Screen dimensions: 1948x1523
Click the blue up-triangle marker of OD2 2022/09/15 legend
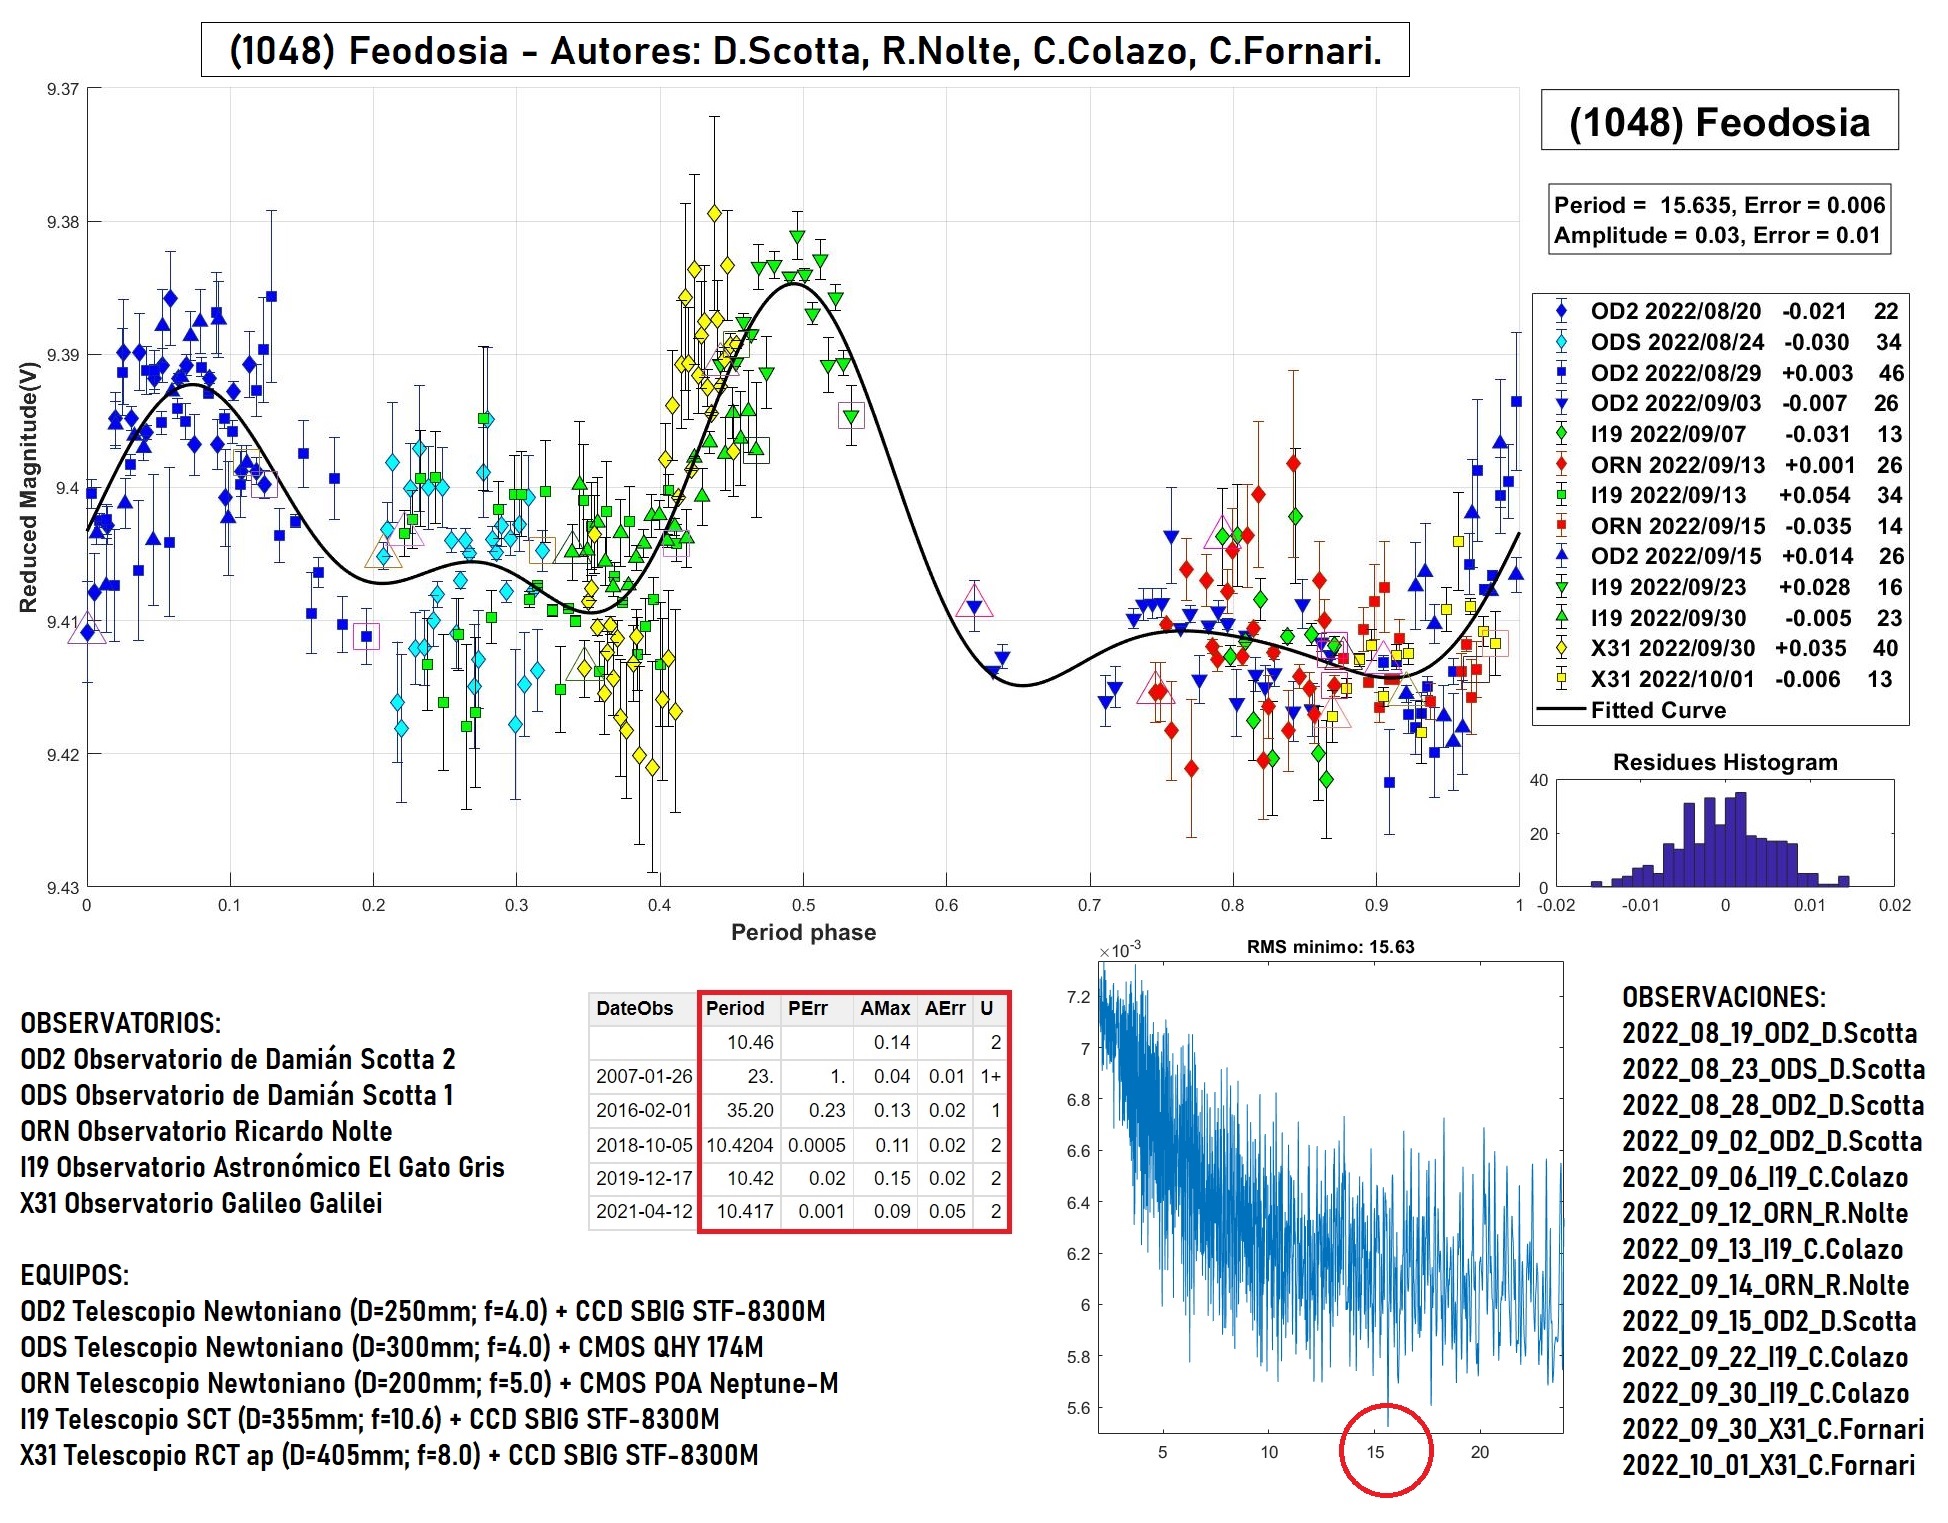tap(1561, 556)
